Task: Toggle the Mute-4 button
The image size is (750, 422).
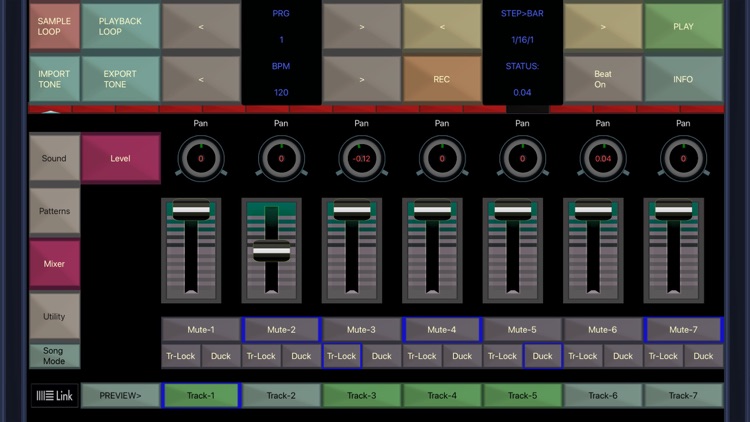Action: pos(442,330)
